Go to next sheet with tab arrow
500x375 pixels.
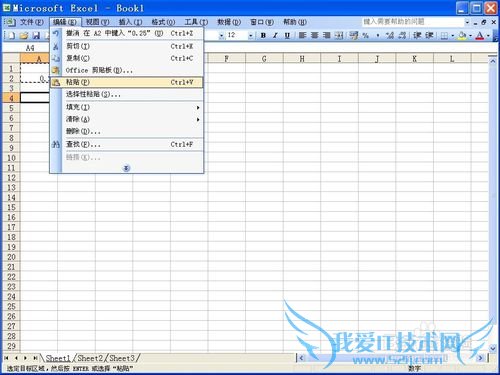(25, 358)
